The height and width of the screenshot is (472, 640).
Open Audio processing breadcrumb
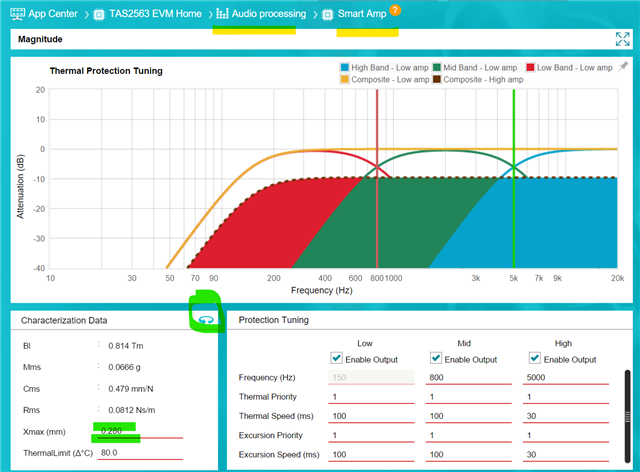(x=269, y=14)
